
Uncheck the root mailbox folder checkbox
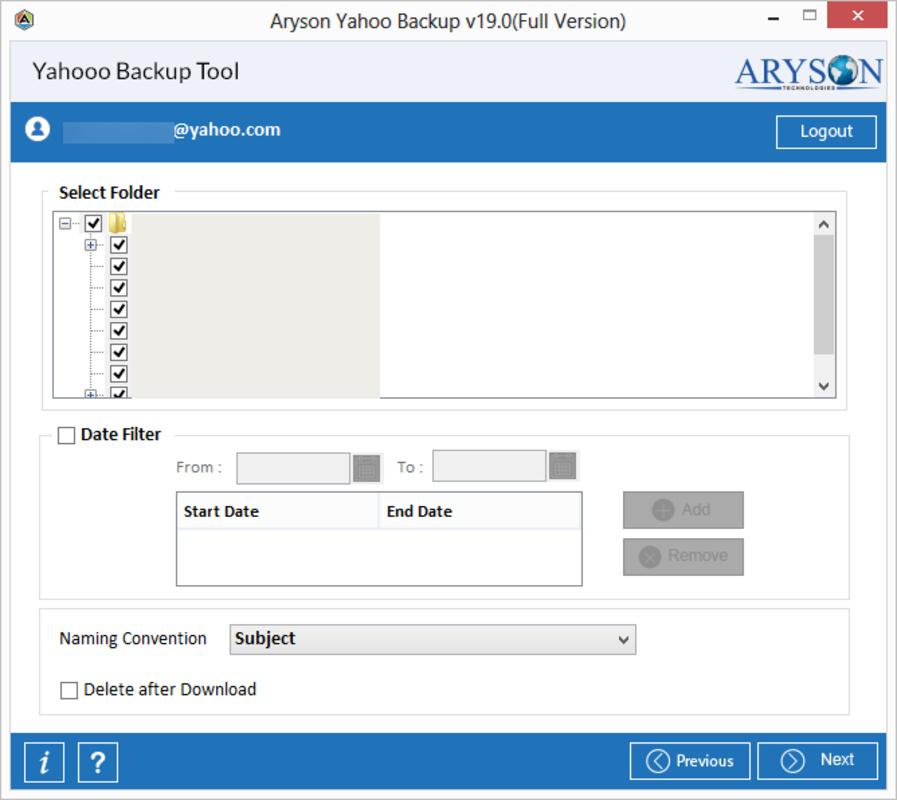click(91, 224)
